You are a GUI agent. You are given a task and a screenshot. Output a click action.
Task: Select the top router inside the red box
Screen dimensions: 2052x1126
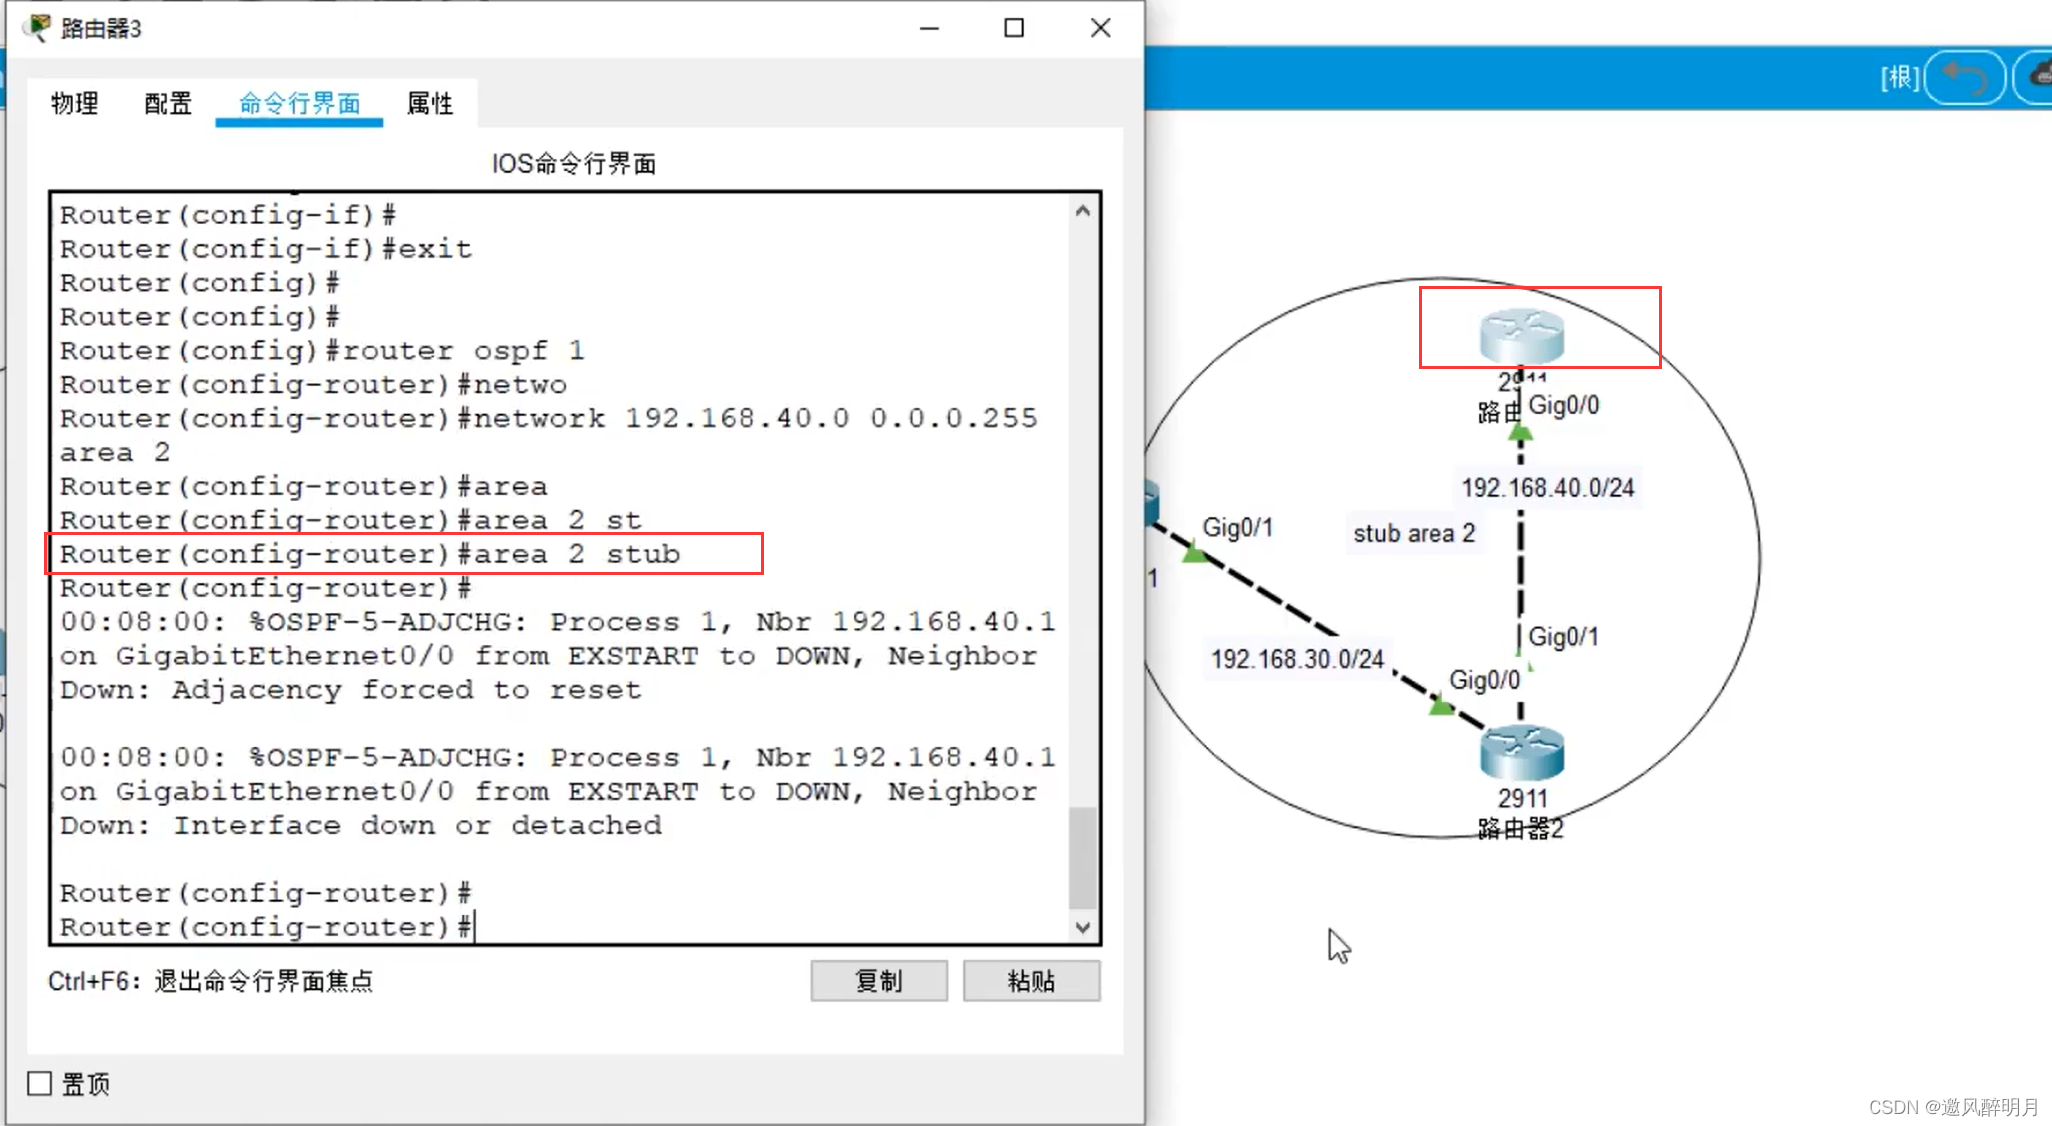pyautogui.click(x=1521, y=336)
